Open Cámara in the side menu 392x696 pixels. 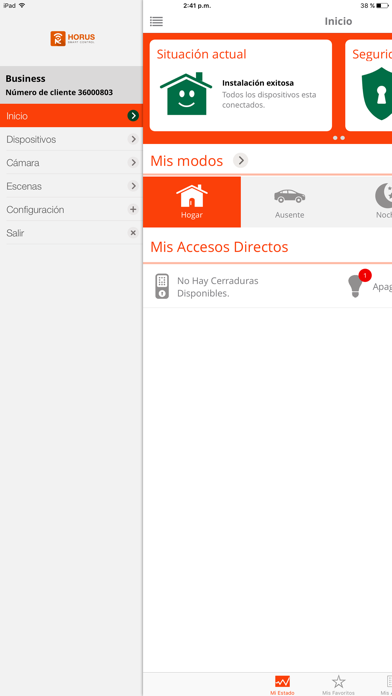71,163
